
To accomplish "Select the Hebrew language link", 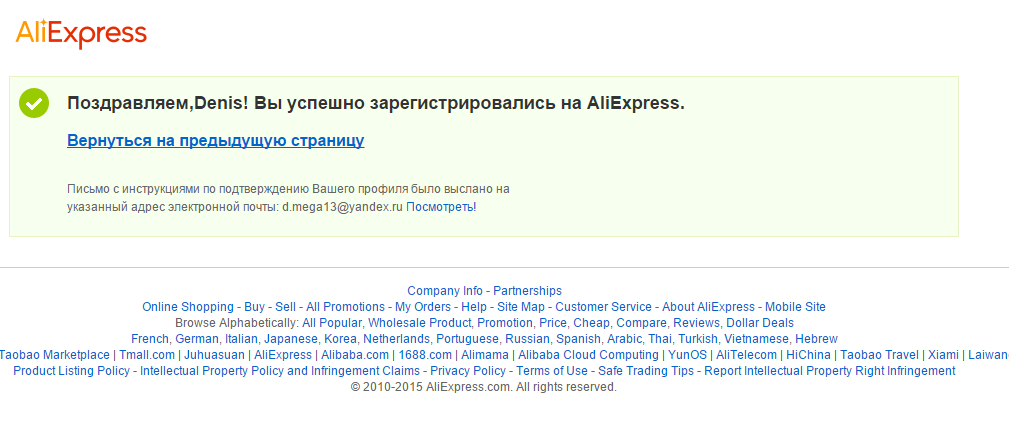I will 817,339.
